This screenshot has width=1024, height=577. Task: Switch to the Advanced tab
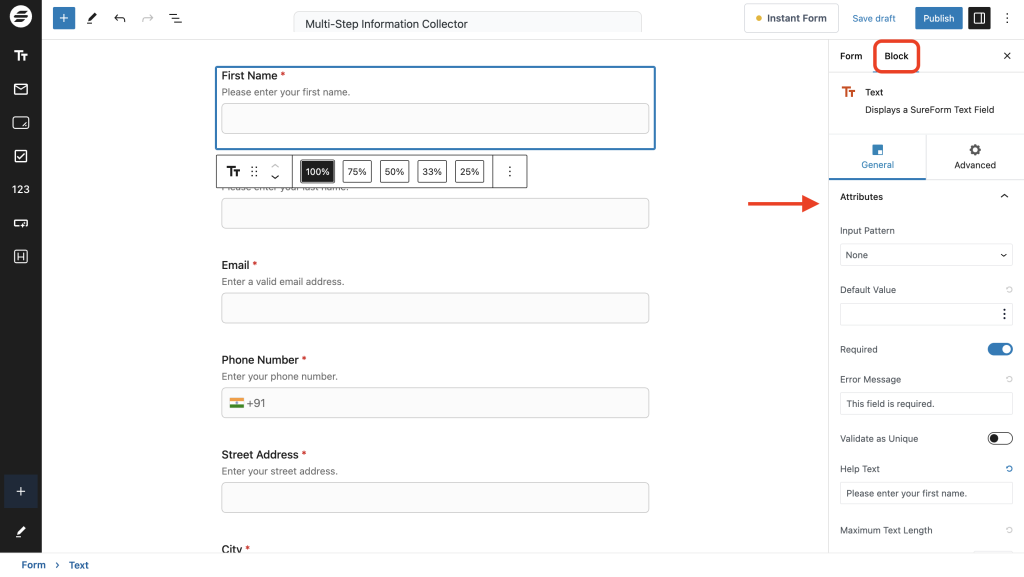(x=974, y=157)
